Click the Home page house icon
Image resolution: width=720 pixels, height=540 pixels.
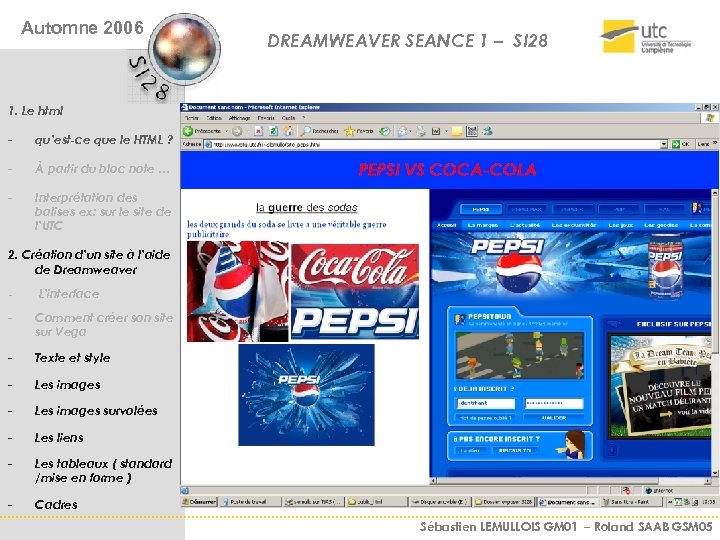coord(288,131)
